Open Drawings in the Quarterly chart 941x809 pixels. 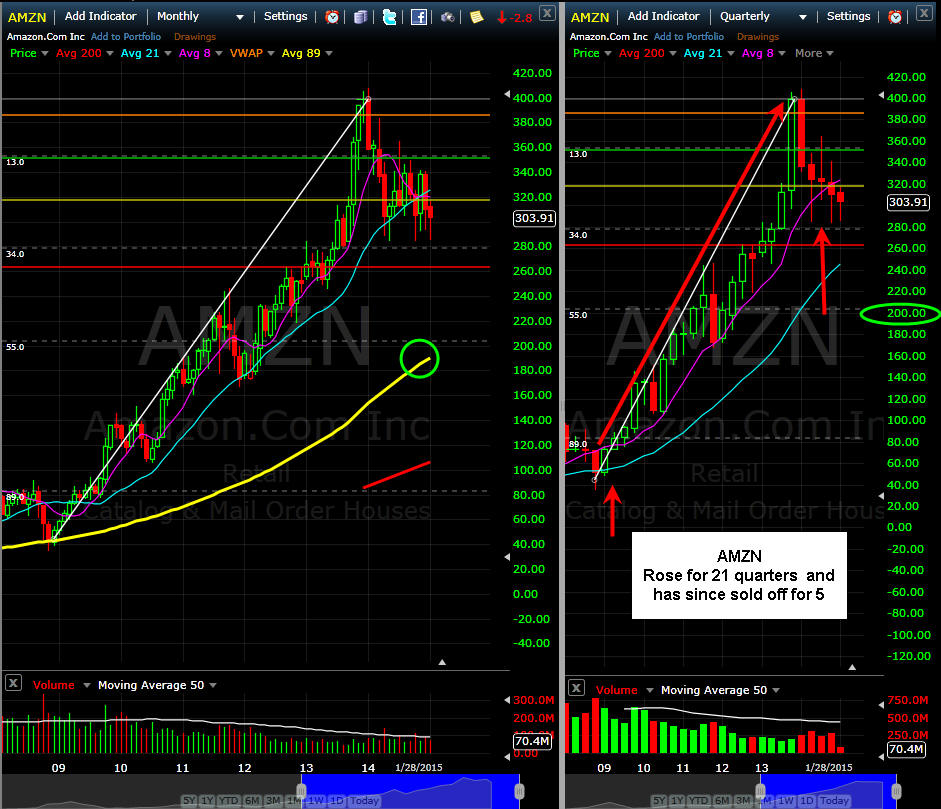coord(757,37)
